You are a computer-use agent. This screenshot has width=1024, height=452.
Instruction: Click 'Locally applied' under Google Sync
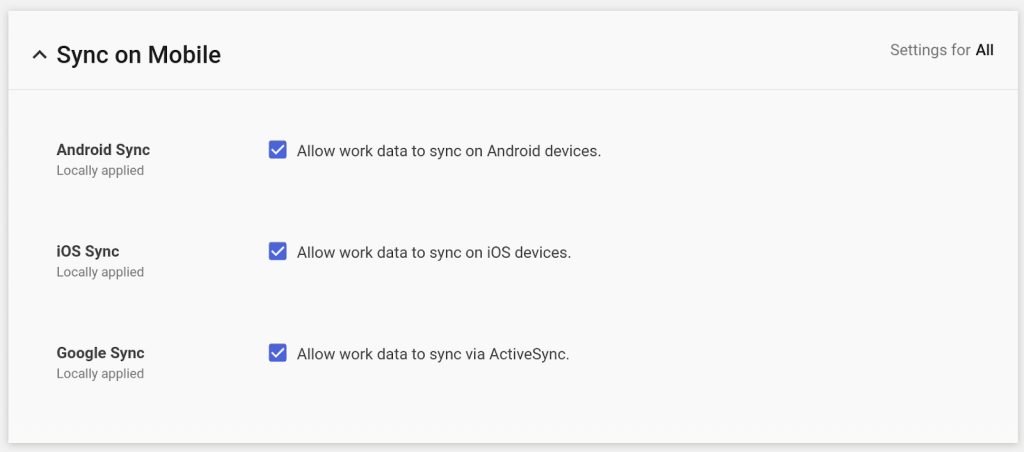(x=100, y=374)
